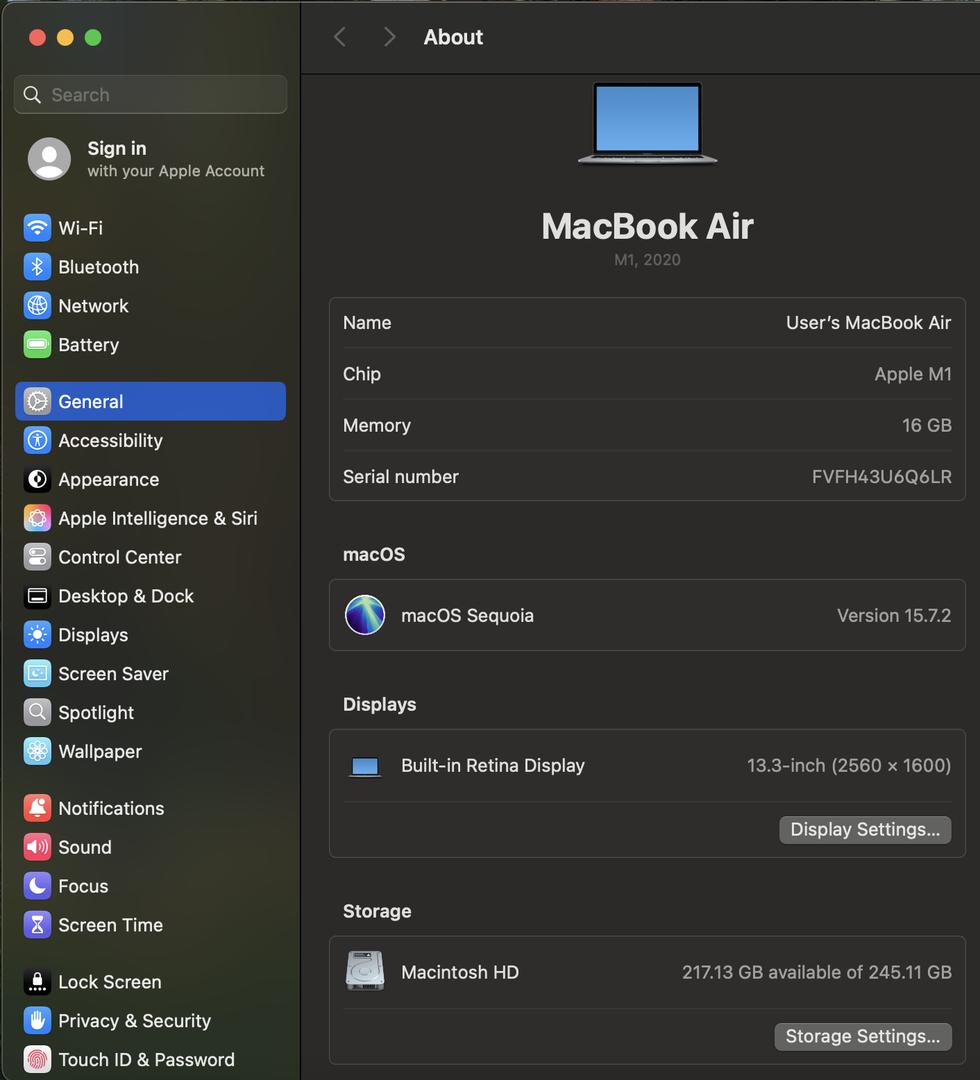Image resolution: width=980 pixels, height=1080 pixels.
Task: Click the Touch ID & Password fingerprint icon
Action: coord(37,1060)
